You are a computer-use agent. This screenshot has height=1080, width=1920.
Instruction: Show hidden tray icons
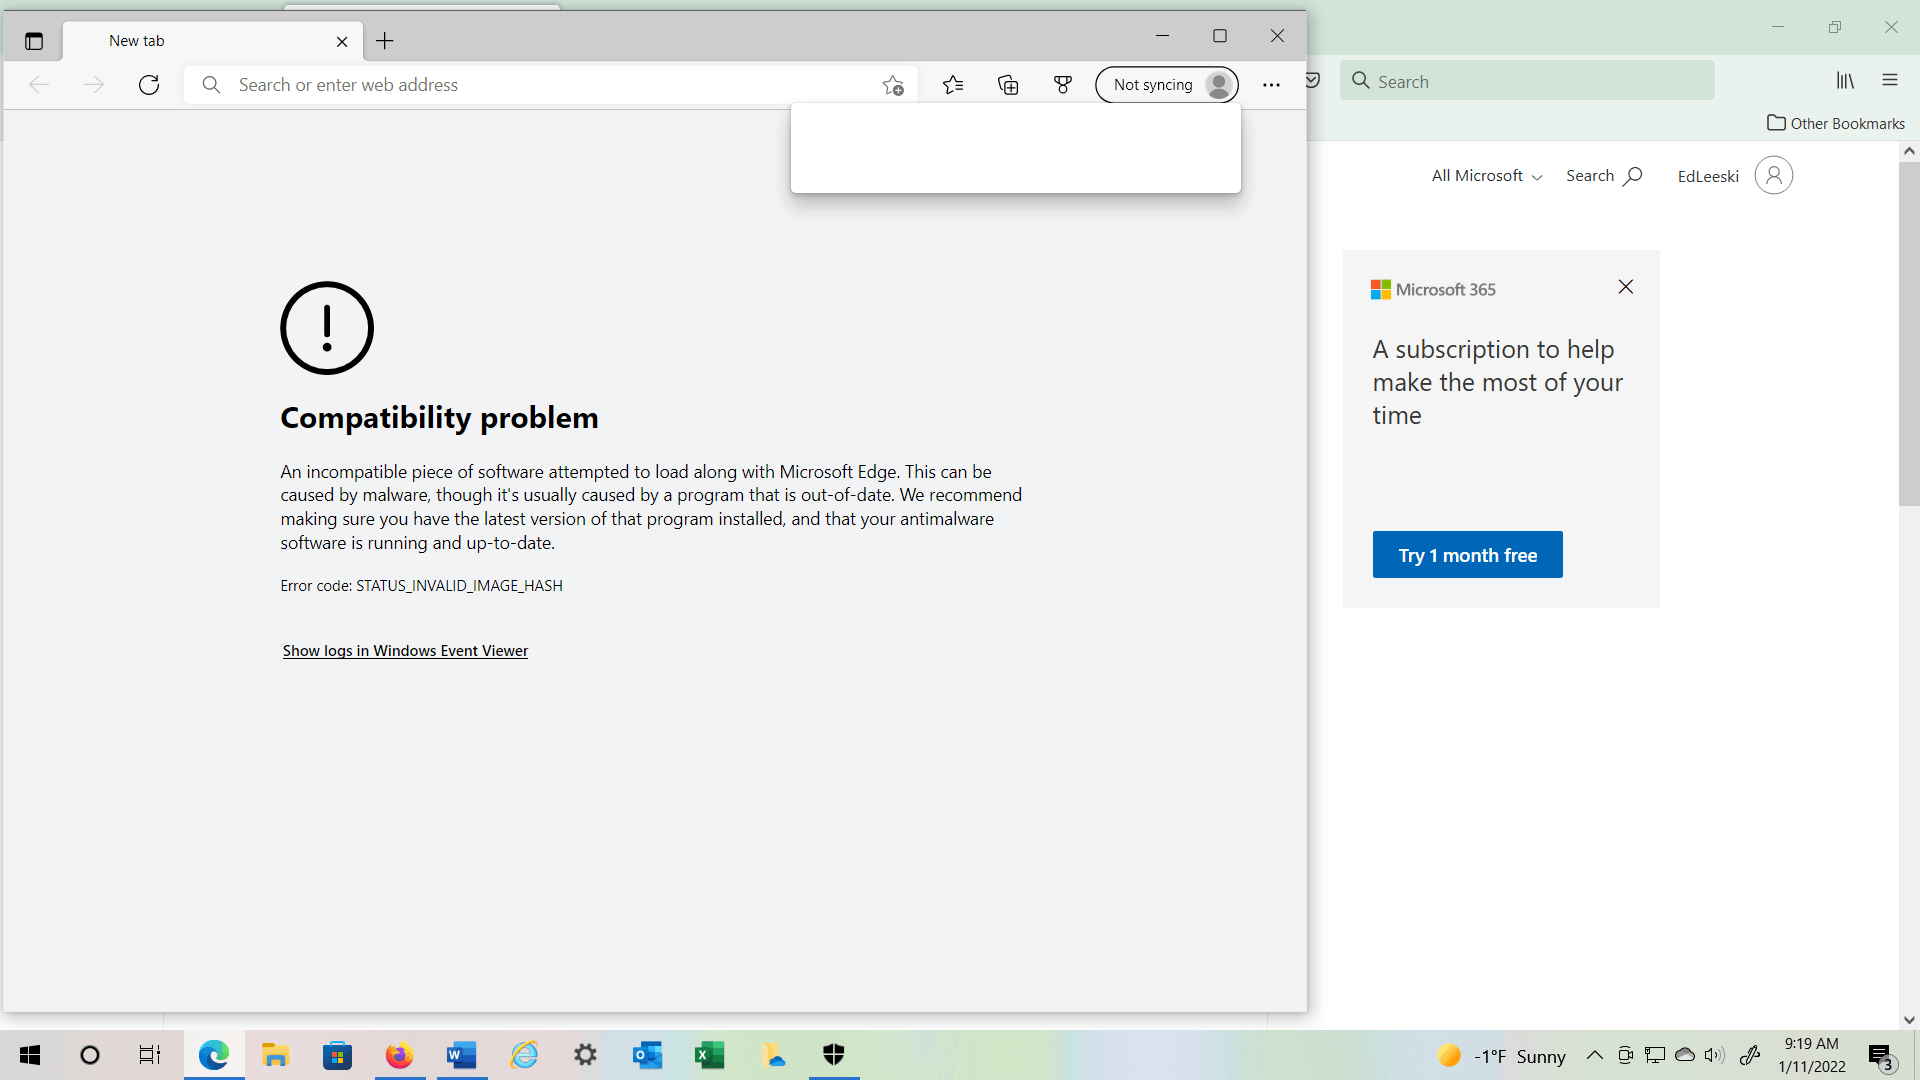click(1597, 1055)
